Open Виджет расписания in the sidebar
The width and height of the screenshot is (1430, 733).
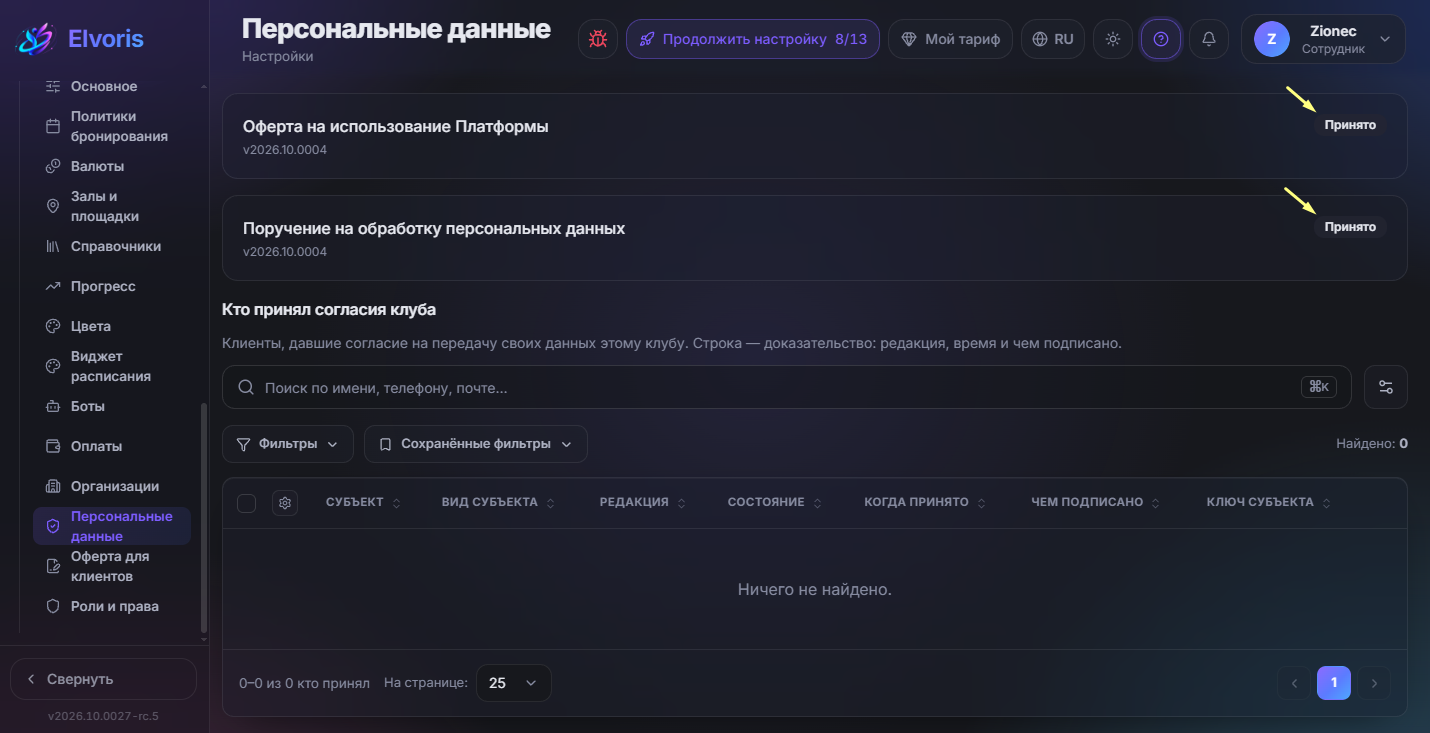[x=112, y=366]
